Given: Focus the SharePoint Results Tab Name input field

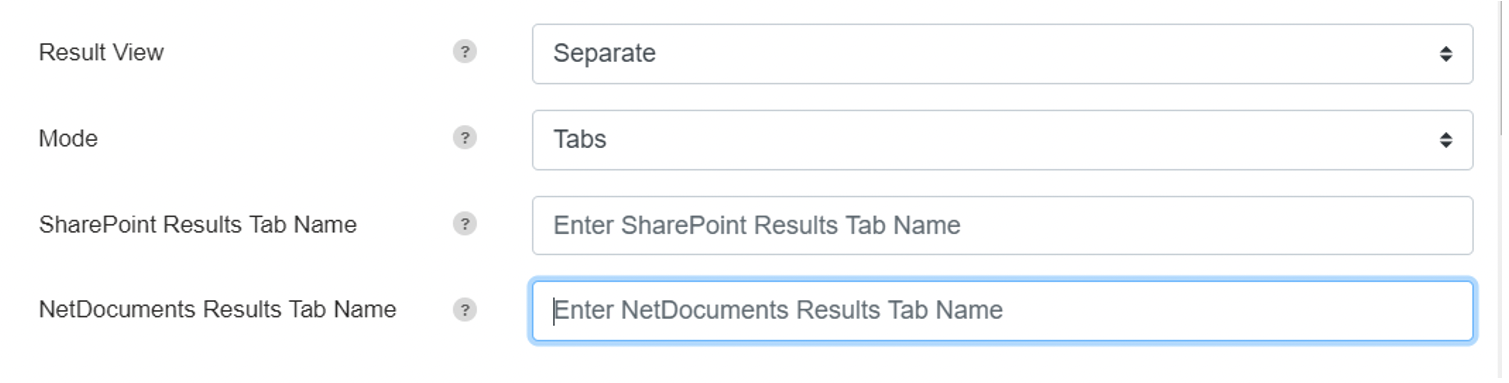Looking at the screenshot, I should click(1002, 225).
